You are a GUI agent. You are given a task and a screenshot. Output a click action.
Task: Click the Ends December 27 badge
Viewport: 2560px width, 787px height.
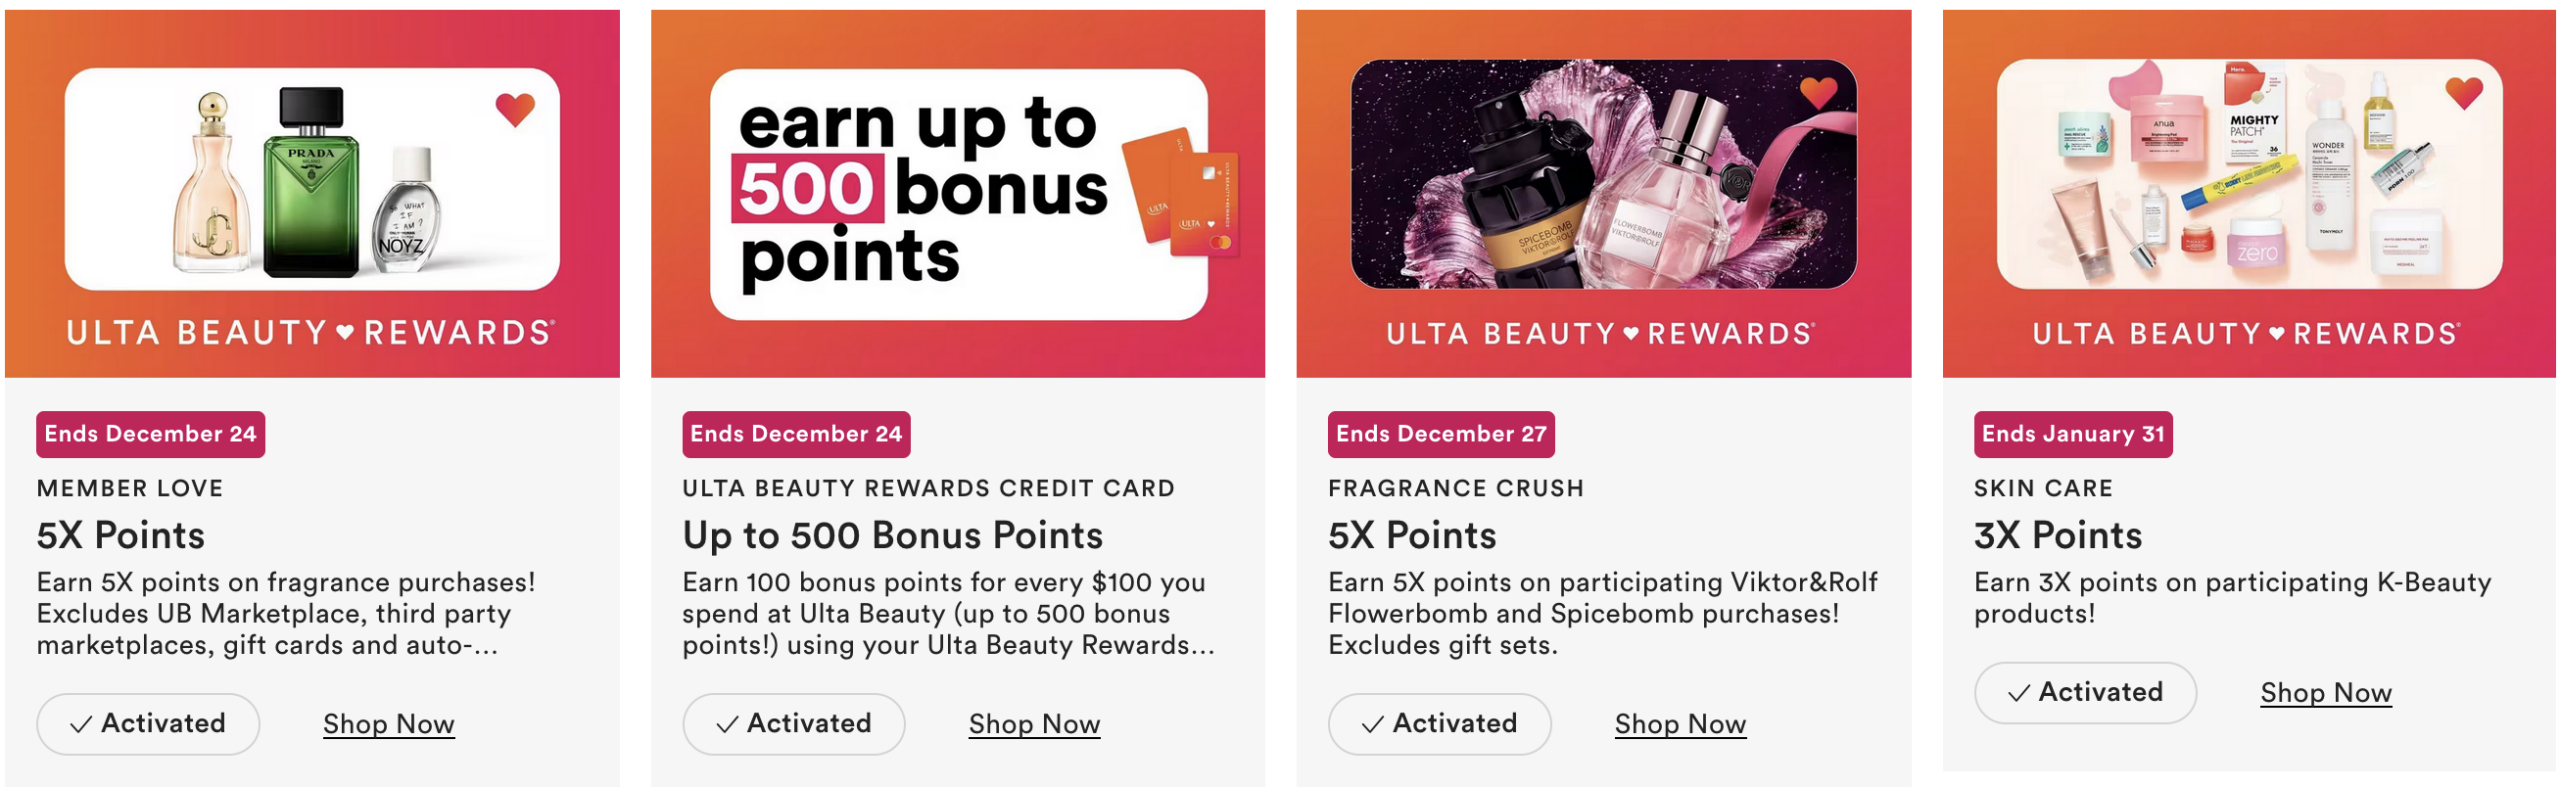[x=1440, y=434]
